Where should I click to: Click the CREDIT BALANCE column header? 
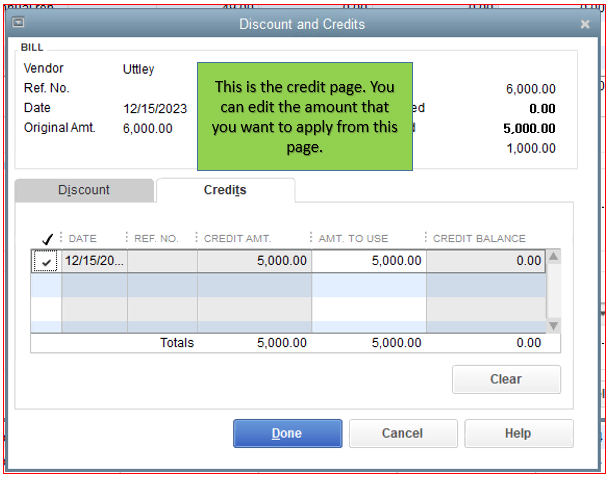point(479,238)
